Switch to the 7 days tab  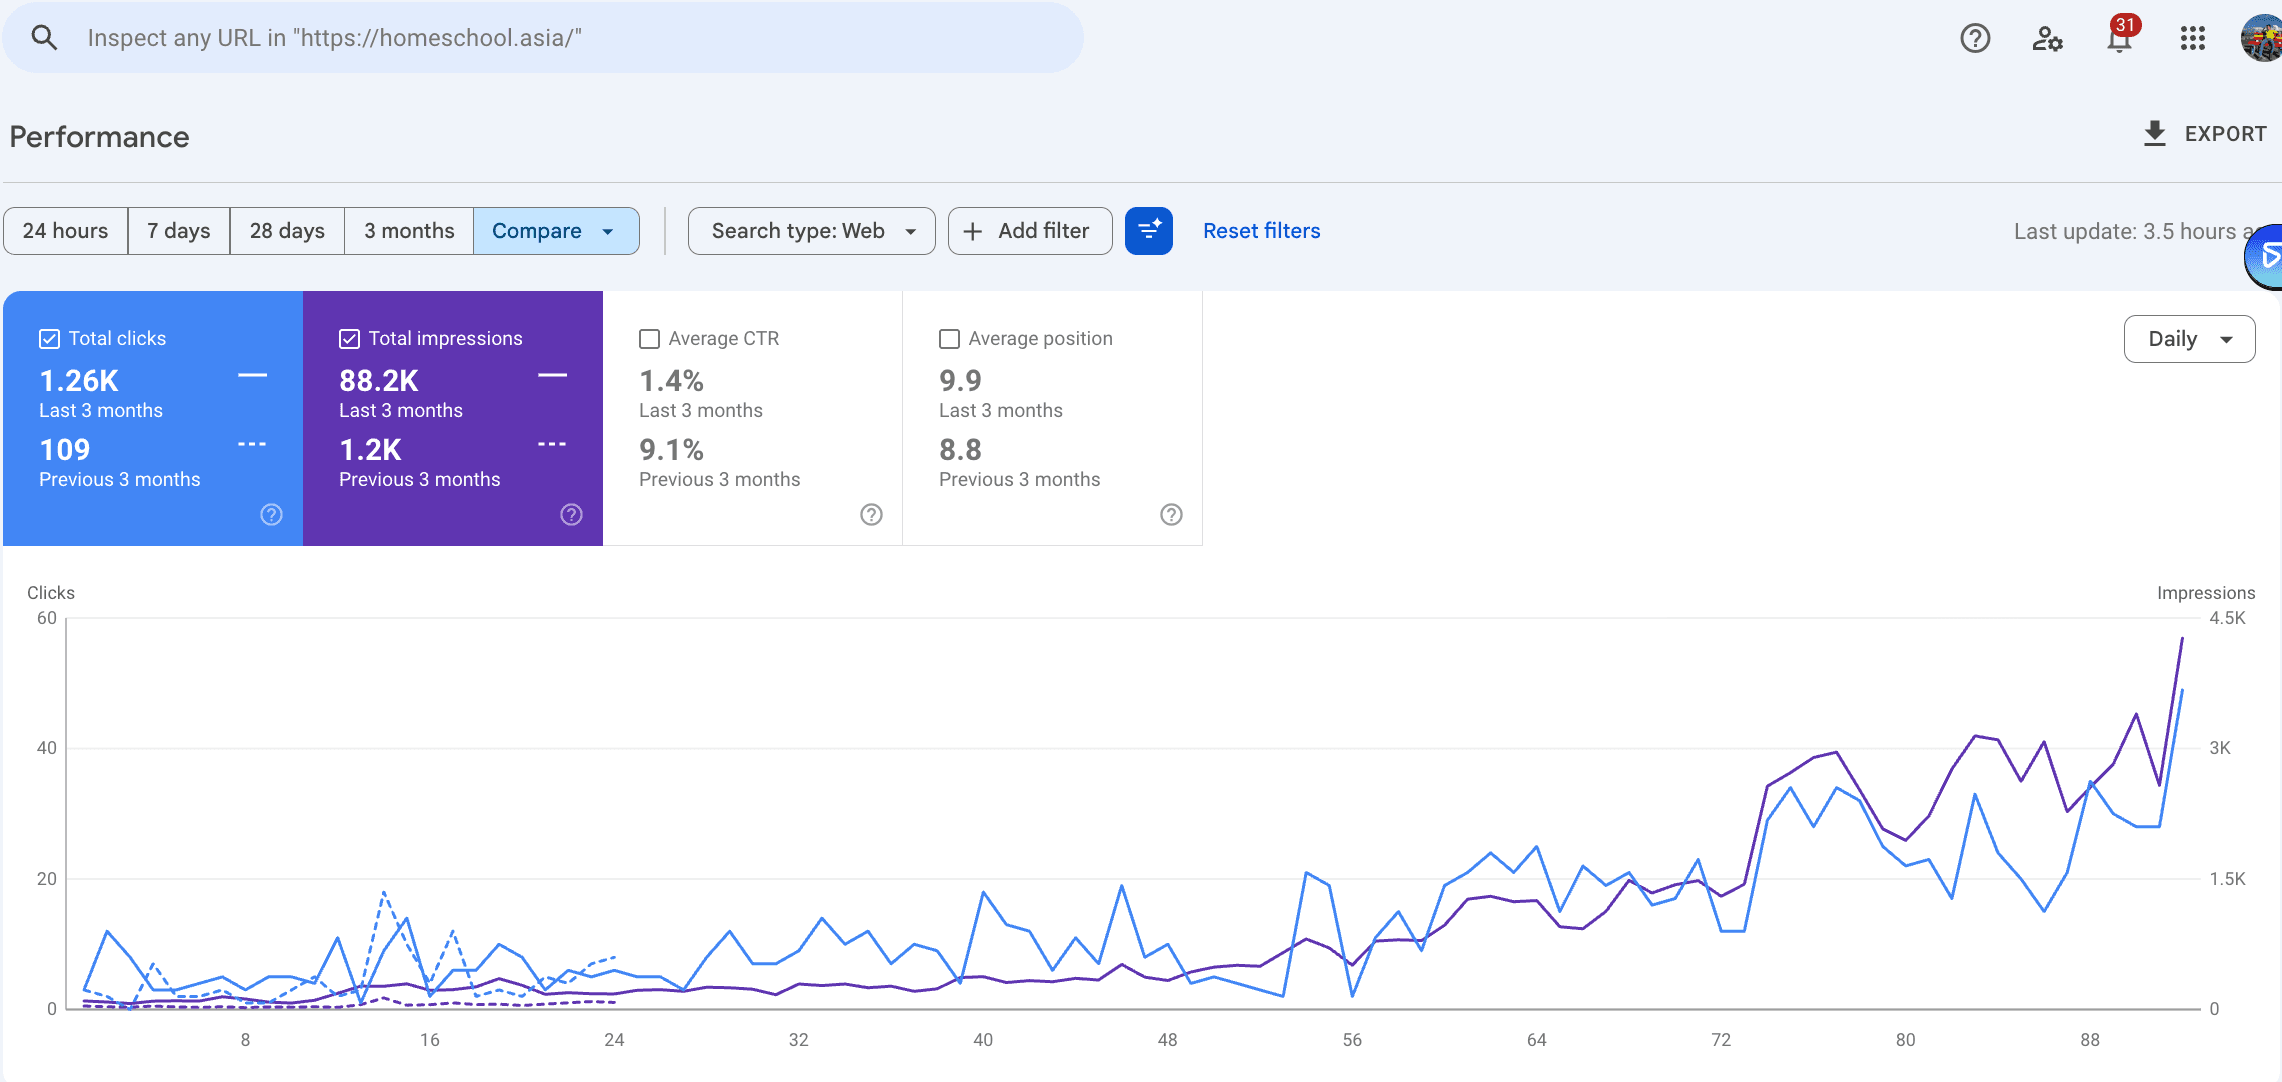click(178, 231)
